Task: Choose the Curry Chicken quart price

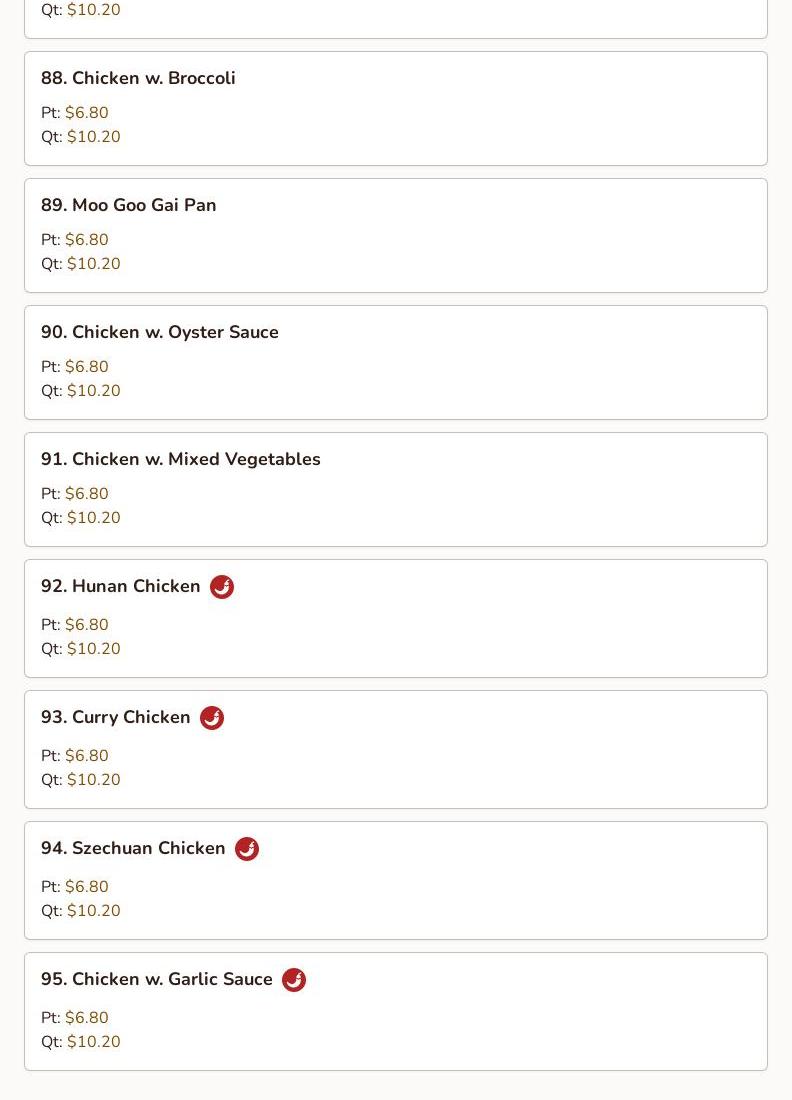Action: pyautogui.click(x=94, y=779)
